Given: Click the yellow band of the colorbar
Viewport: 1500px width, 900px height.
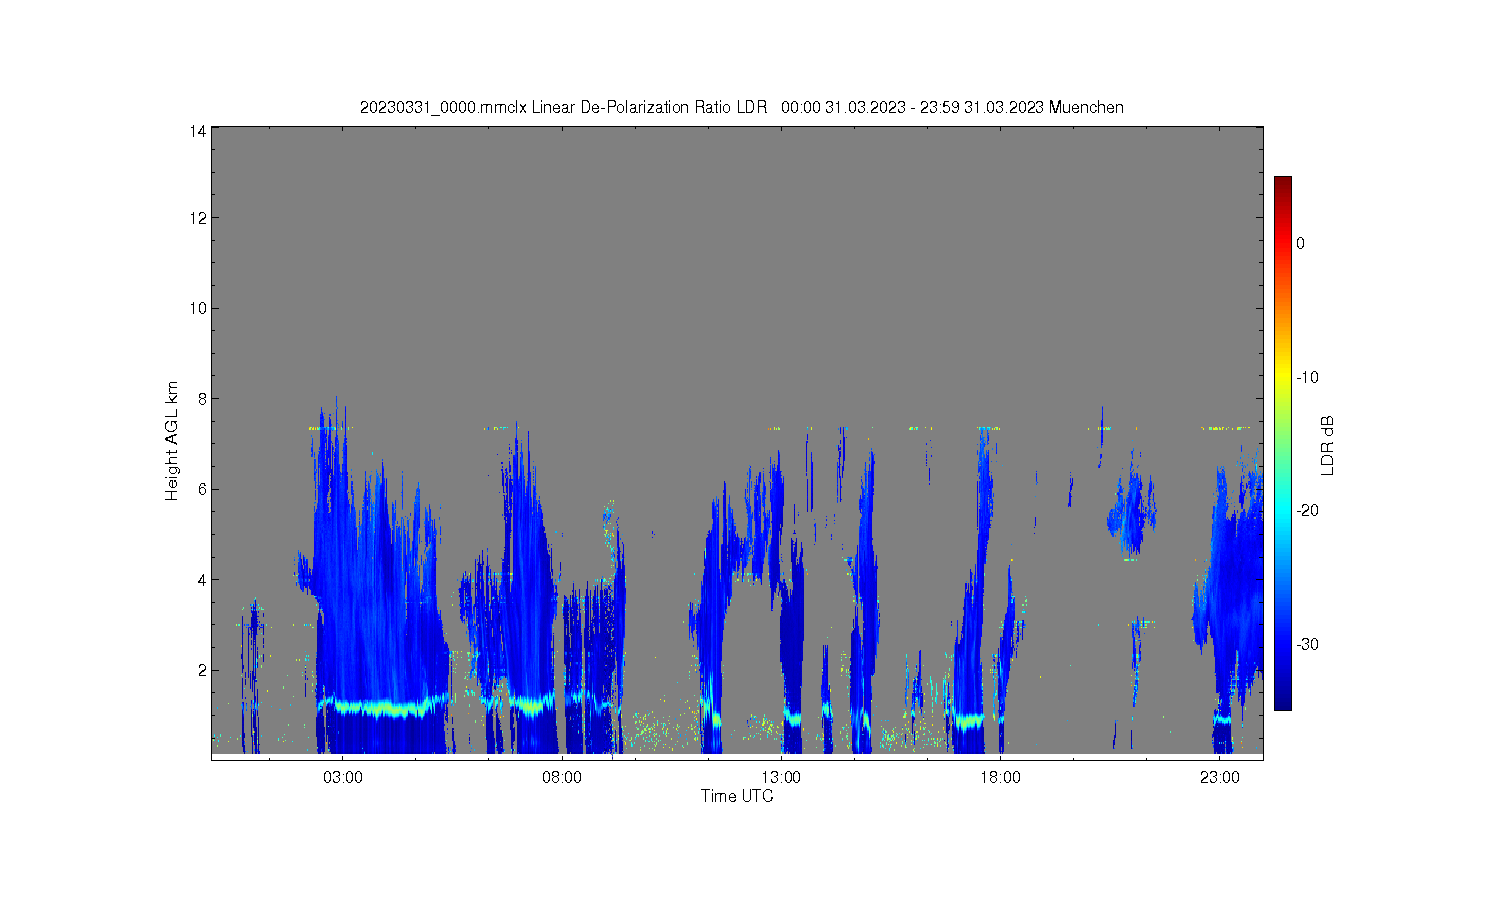Looking at the screenshot, I should coord(1282,377).
